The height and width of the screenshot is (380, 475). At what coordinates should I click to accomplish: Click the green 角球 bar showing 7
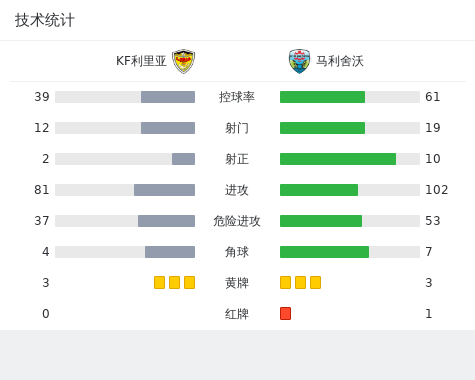(324, 252)
